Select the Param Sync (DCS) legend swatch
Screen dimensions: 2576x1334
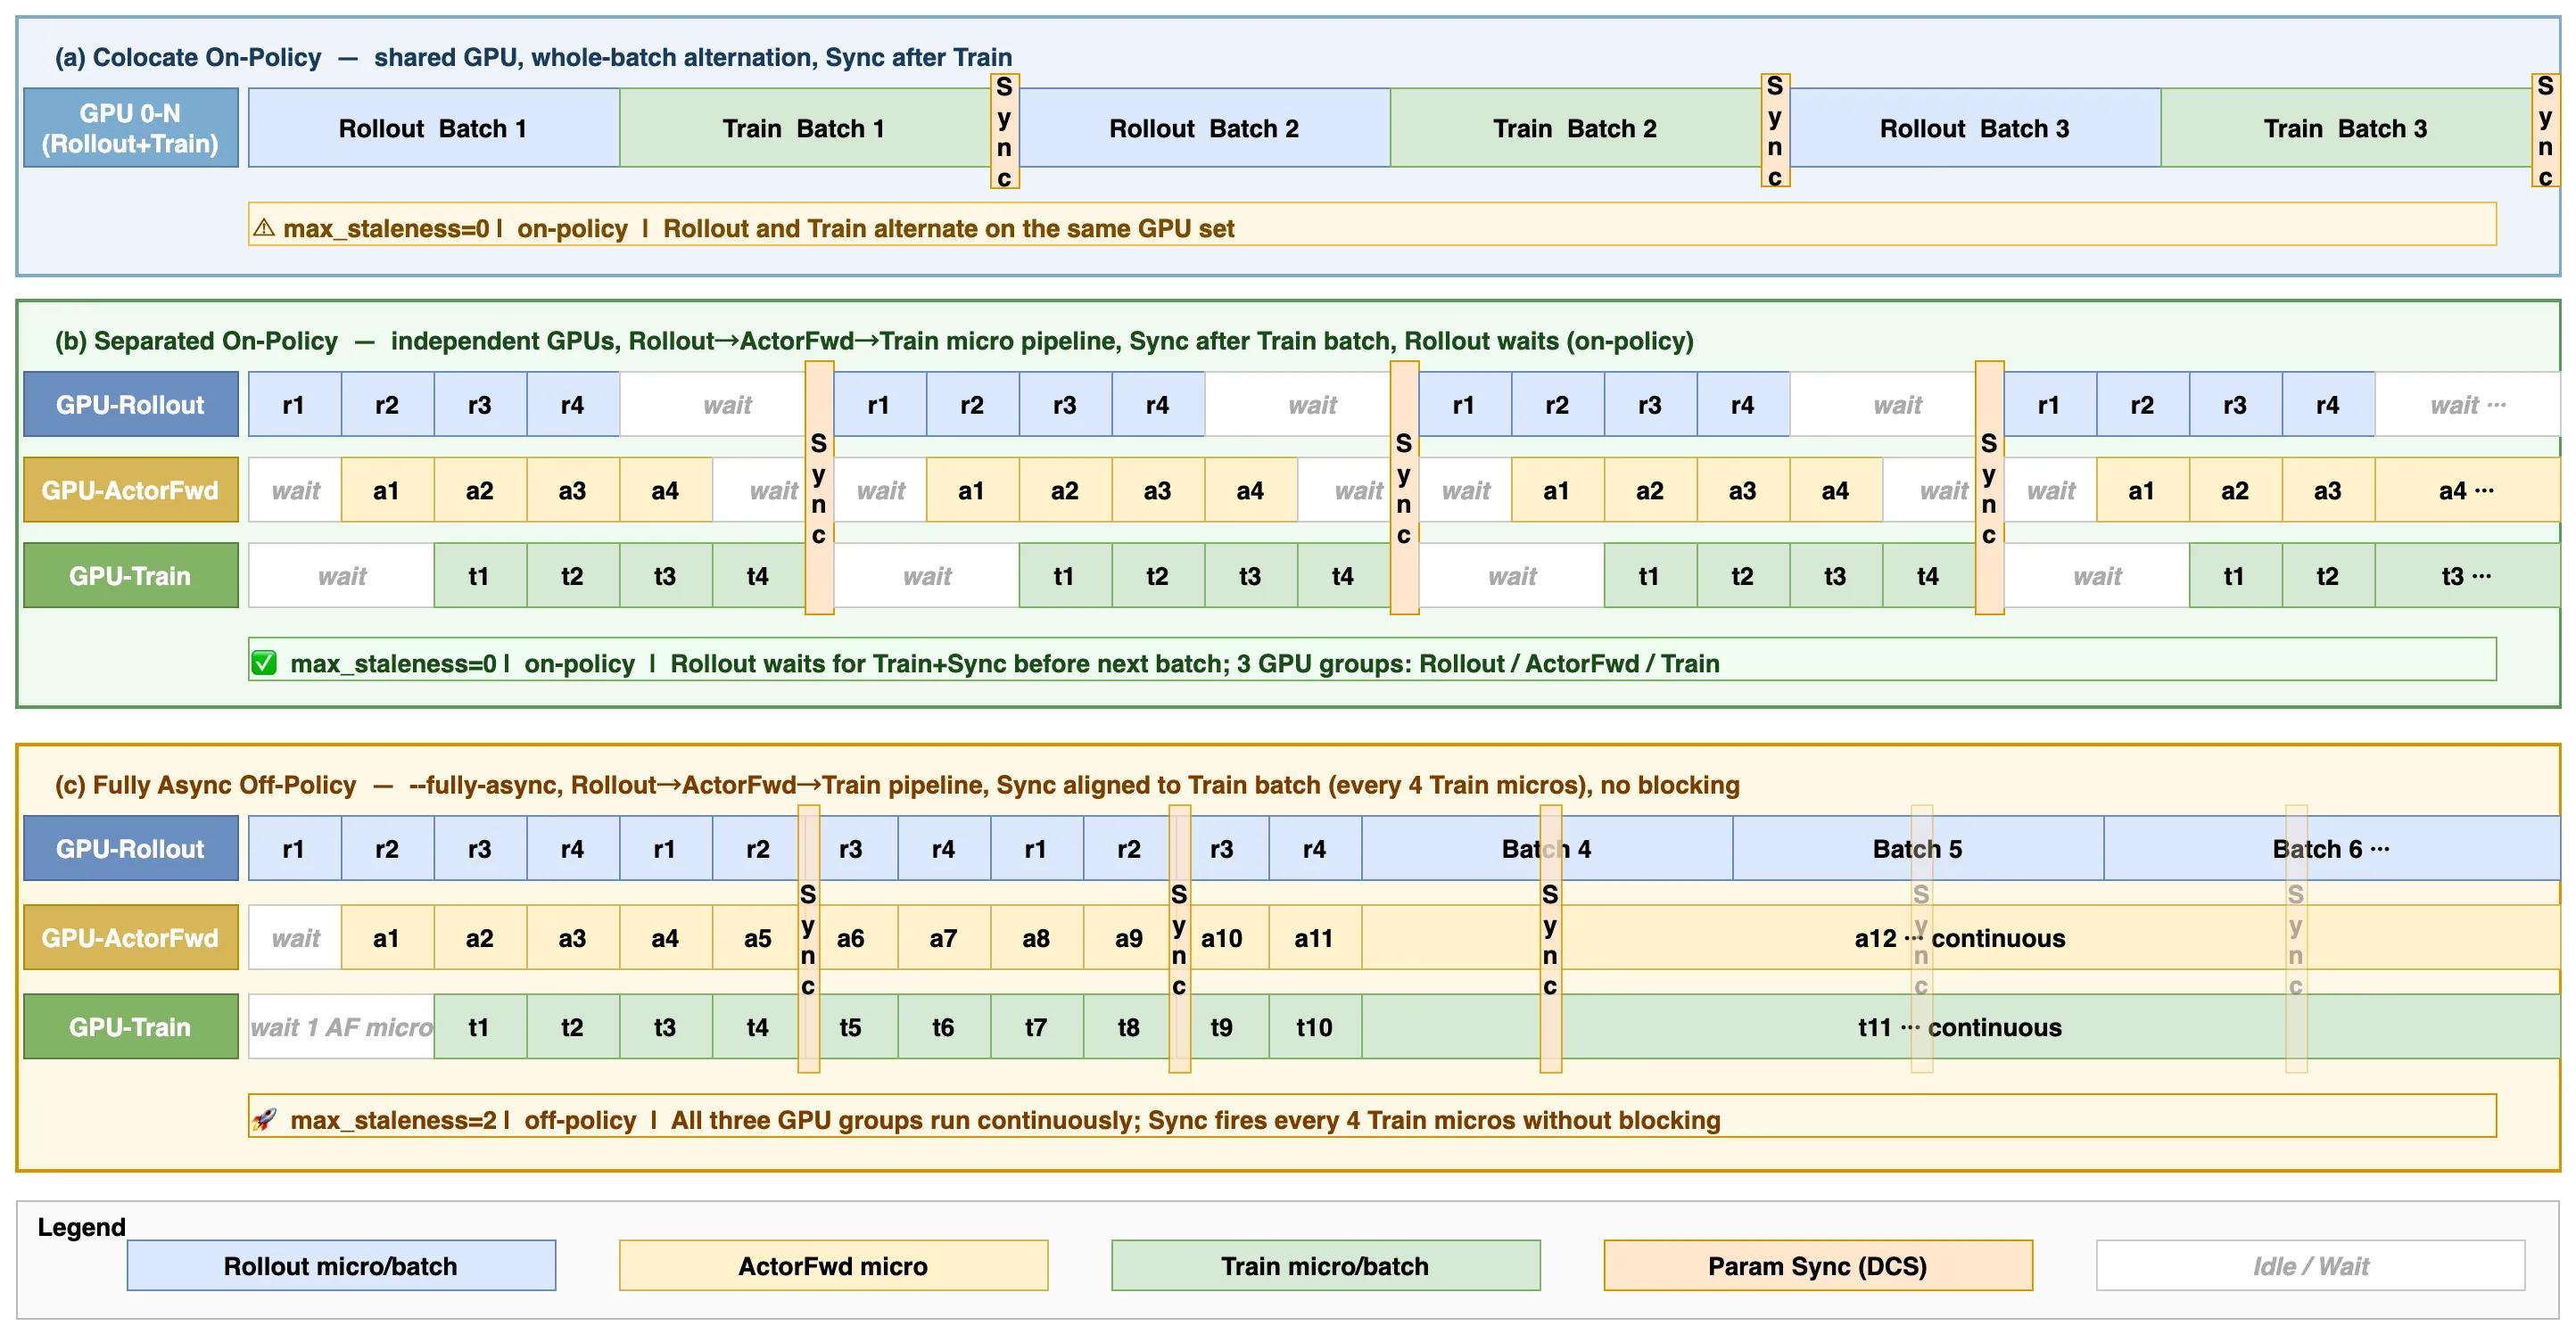[1817, 1265]
